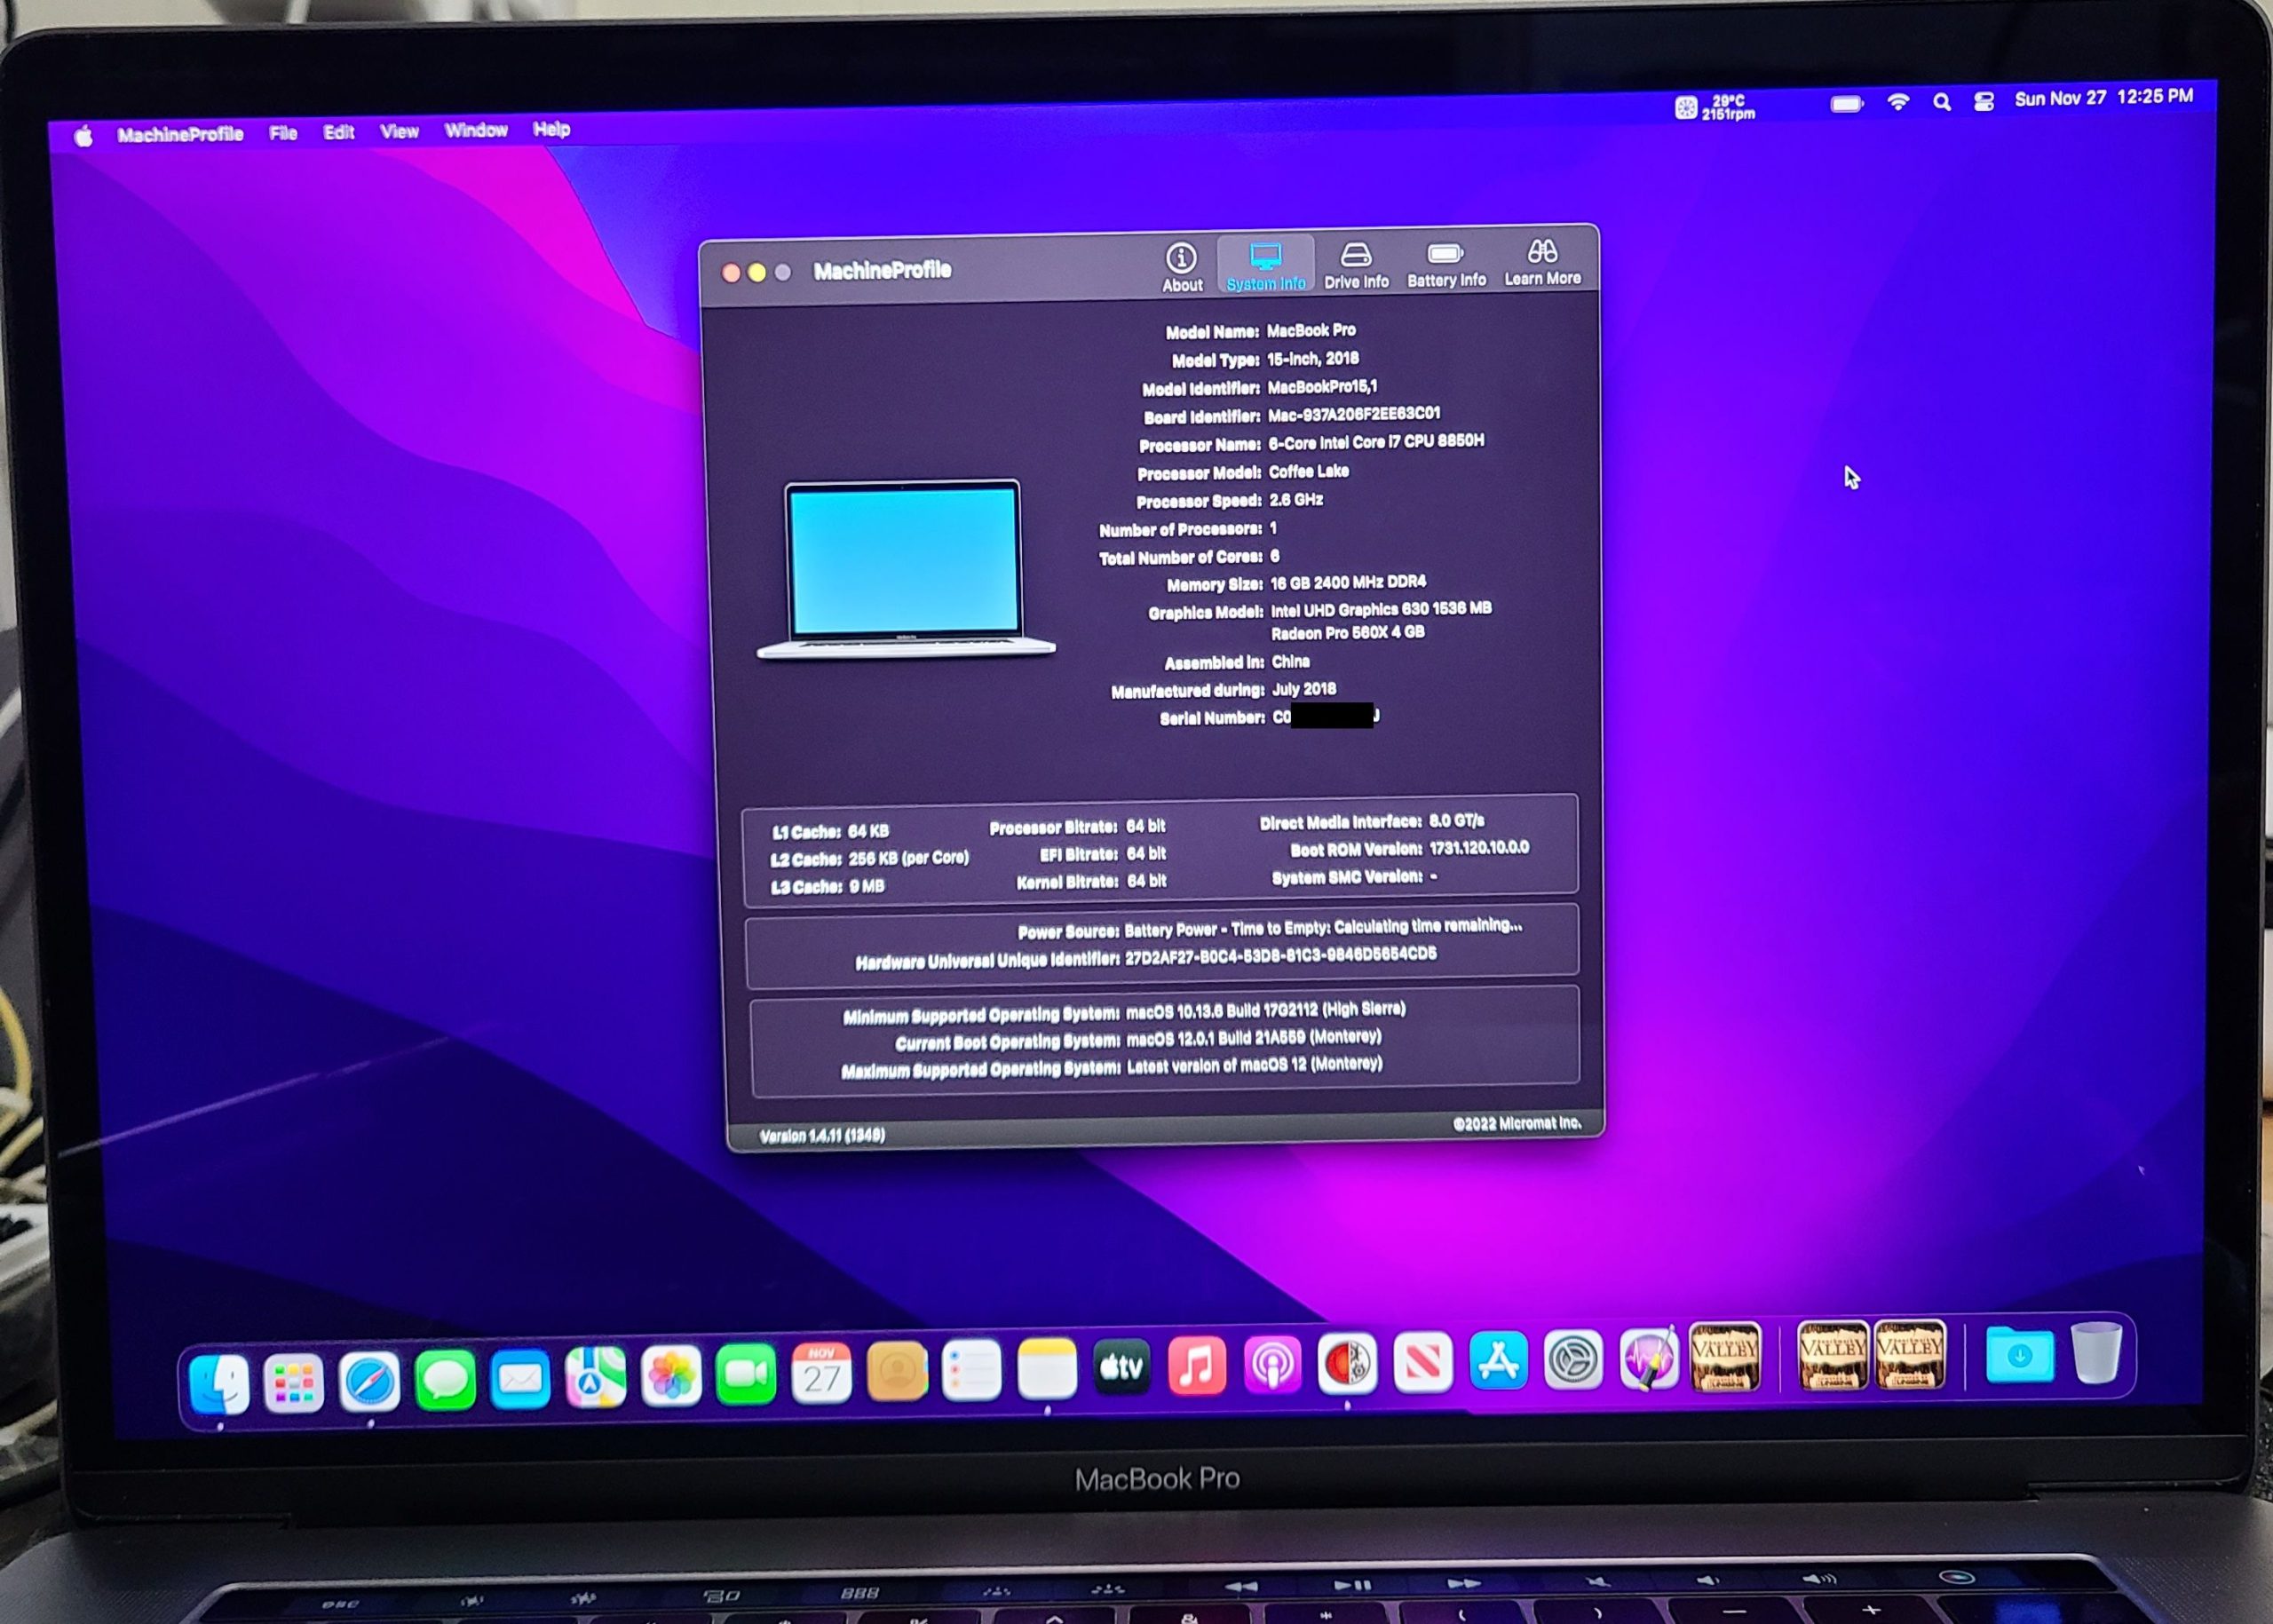This screenshot has width=2273, height=1624.
Task: Open Contacts from the Dock
Action: pyautogui.click(x=897, y=1371)
